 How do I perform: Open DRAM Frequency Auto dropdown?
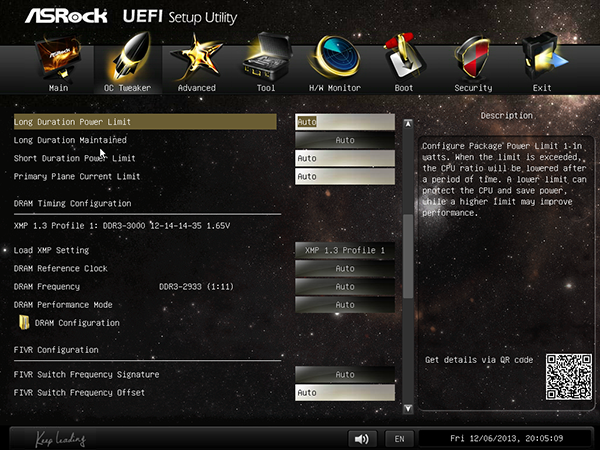click(345, 287)
